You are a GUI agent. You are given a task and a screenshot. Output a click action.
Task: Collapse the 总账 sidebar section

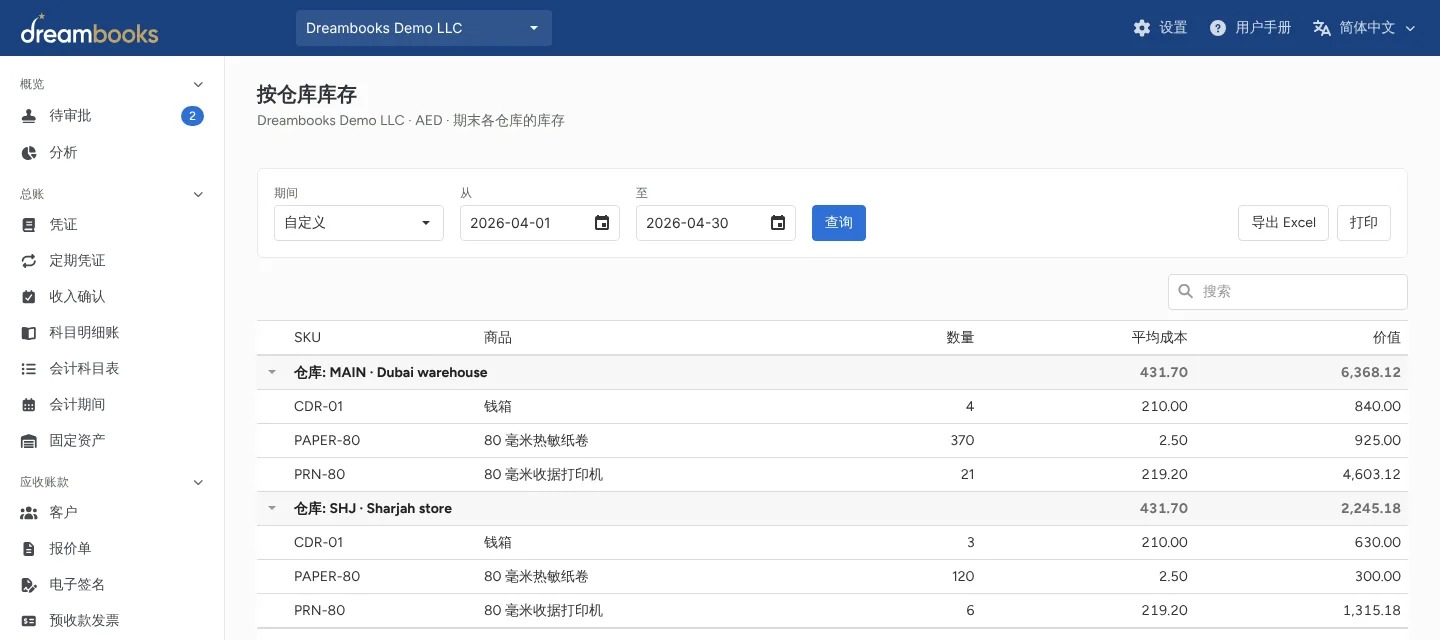coord(198,194)
